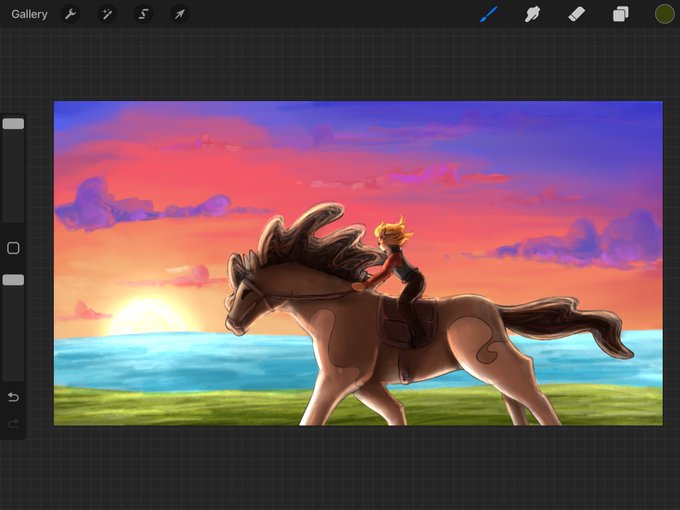Select the Paint brush tool
Screen dimensions: 680x510
(489, 14)
